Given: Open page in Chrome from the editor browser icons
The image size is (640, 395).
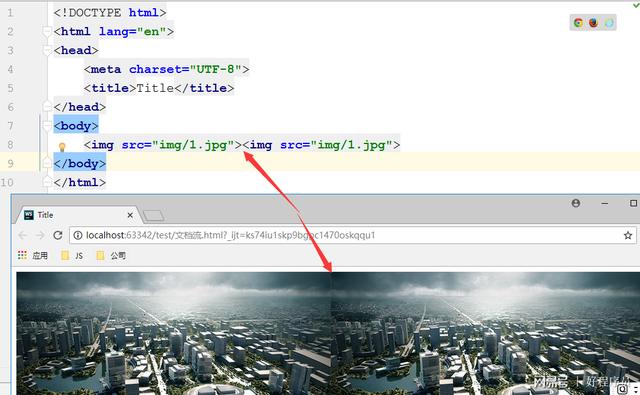Looking at the screenshot, I should point(578,22).
